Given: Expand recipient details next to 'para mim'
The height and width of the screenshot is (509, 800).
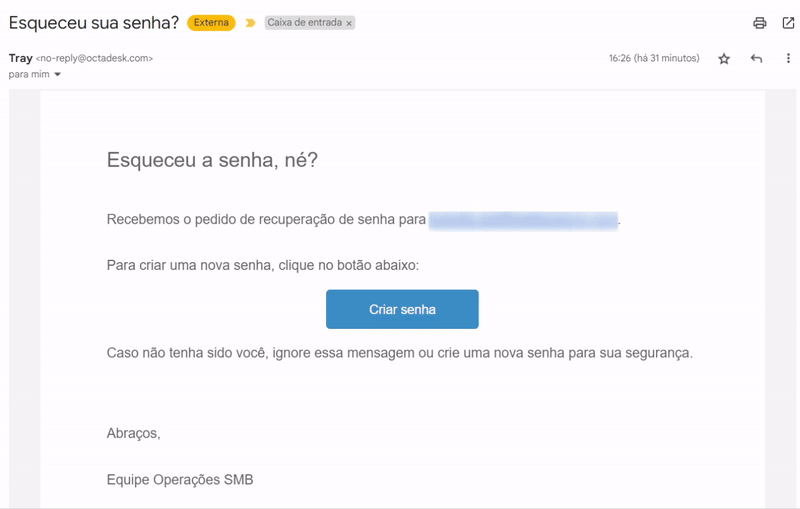Looking at the screenshot, I should coord(58,74).
